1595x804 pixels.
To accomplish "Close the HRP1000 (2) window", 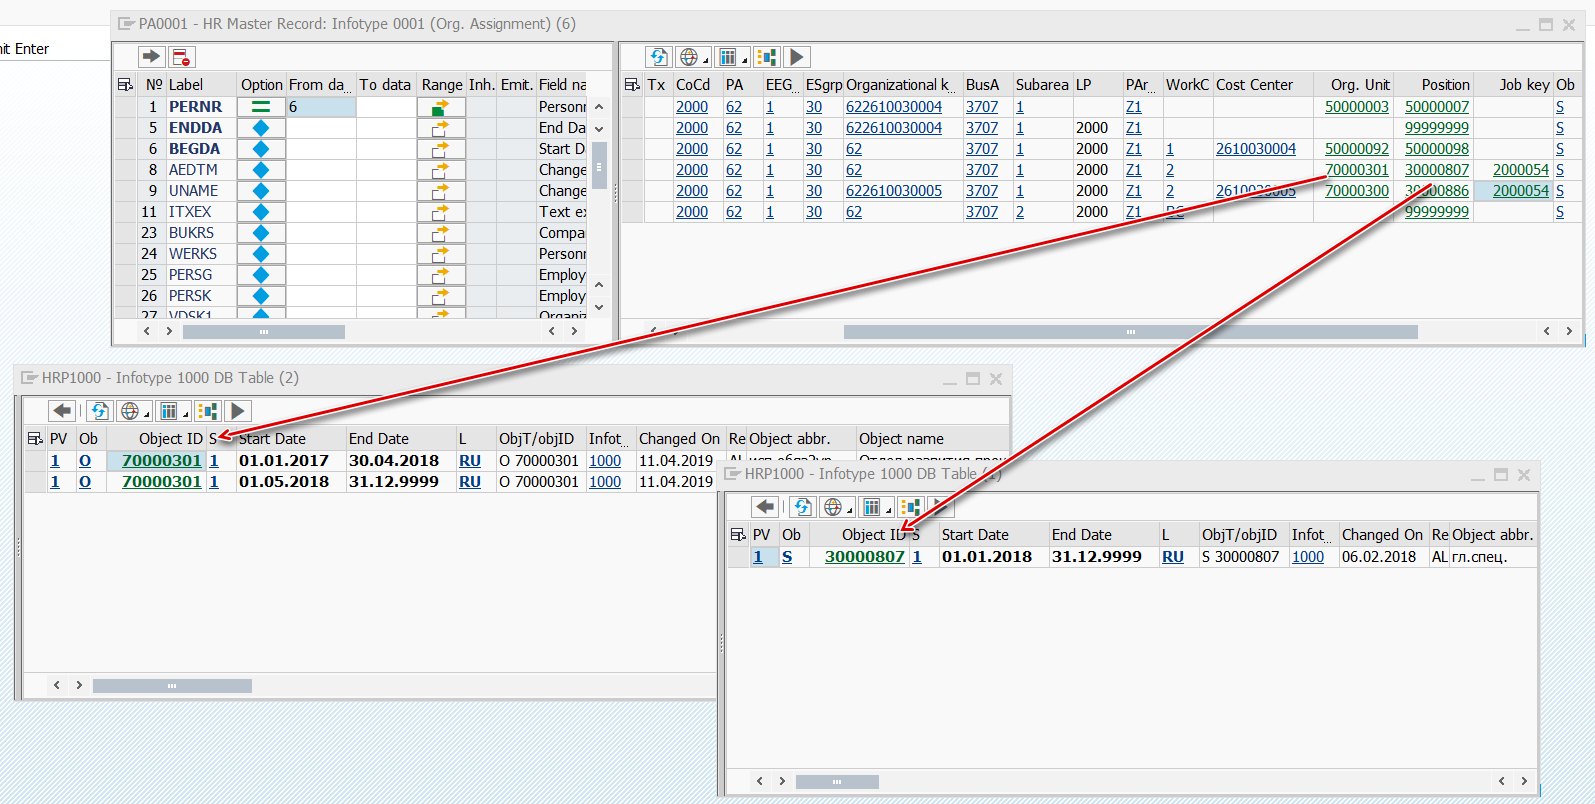I will [x=996, y=379].
